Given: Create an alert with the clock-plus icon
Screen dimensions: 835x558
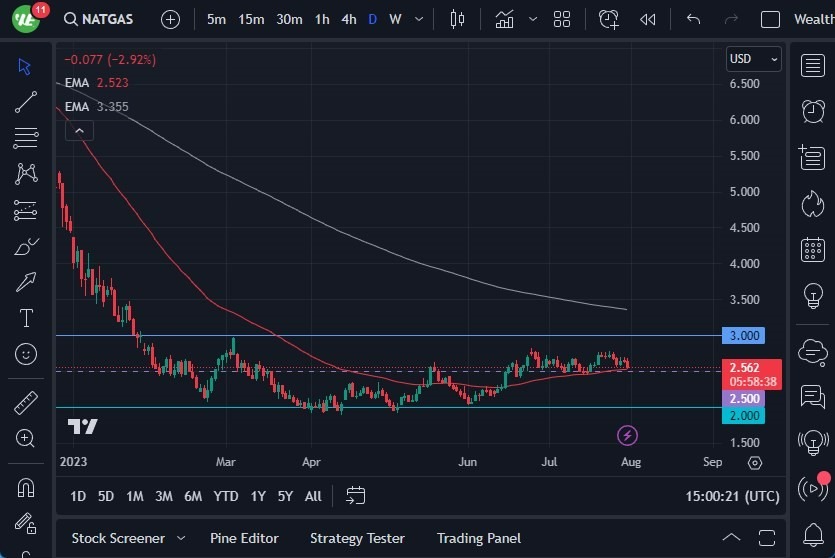Looking at the screenshot, I should point(609,20).
